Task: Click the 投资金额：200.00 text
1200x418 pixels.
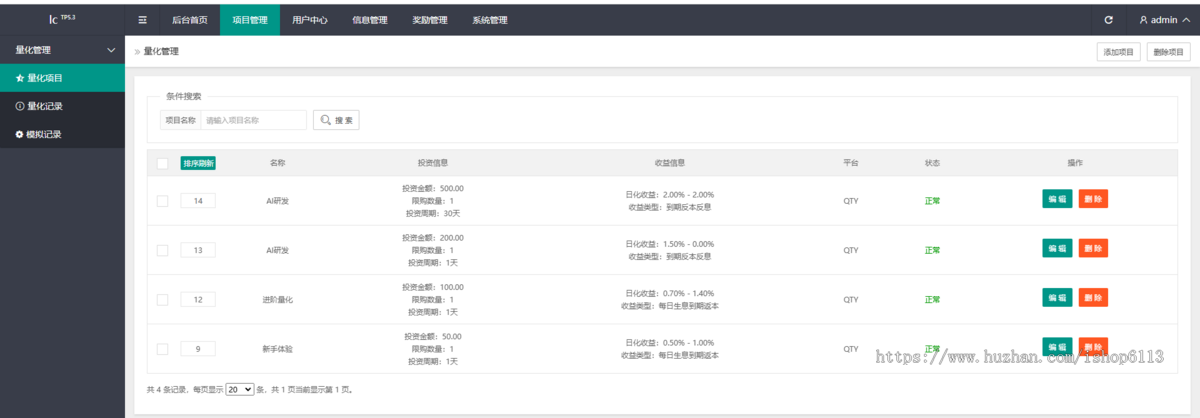Action: tap(432, 238)
